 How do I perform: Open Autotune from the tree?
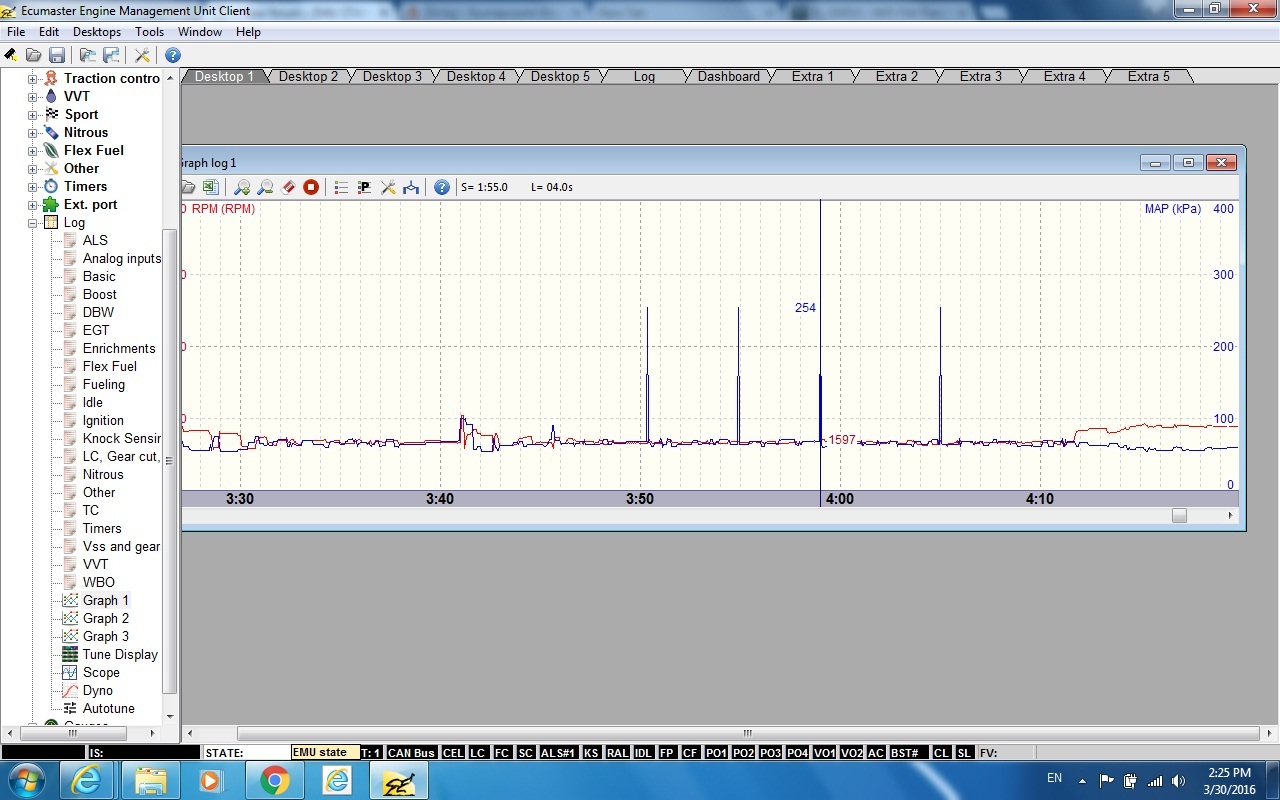pos(108,708)
